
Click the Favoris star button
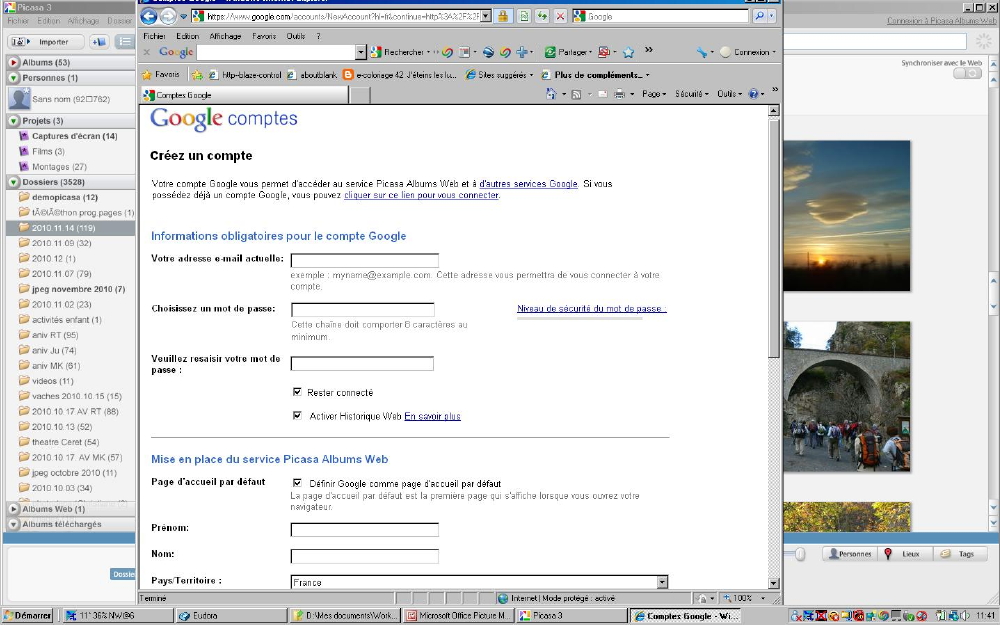click(161, 75)
